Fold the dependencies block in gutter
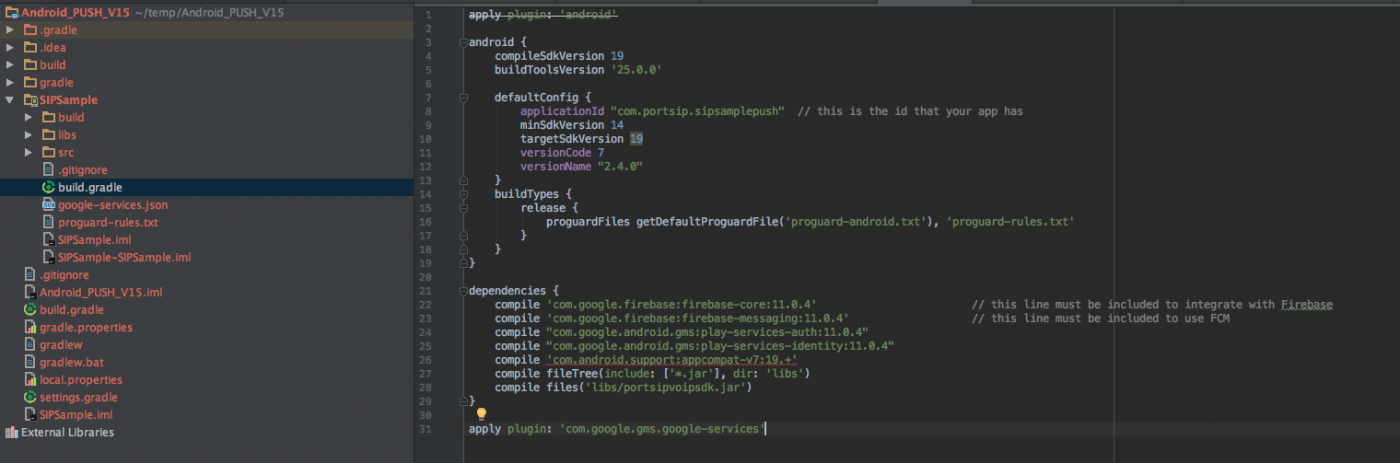Screen dimensions: 1400x463 coord(464,290)
